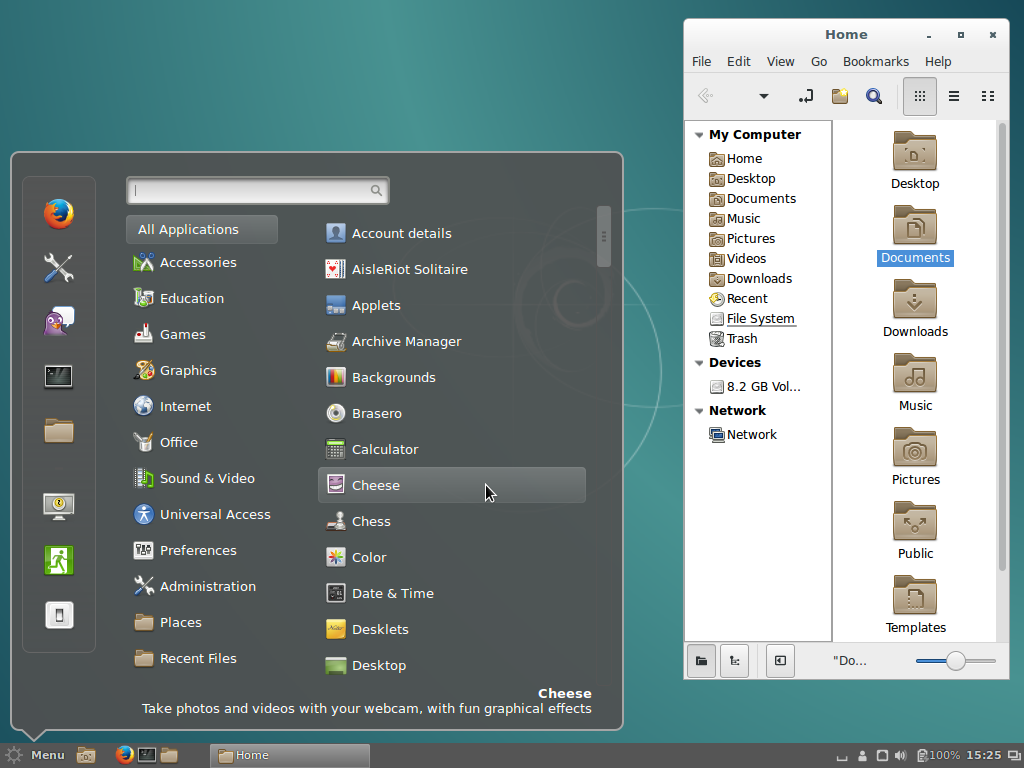Open Bookmarks menu in Home window
Screen dimensions: 1024x768
(x=876, y=61)
